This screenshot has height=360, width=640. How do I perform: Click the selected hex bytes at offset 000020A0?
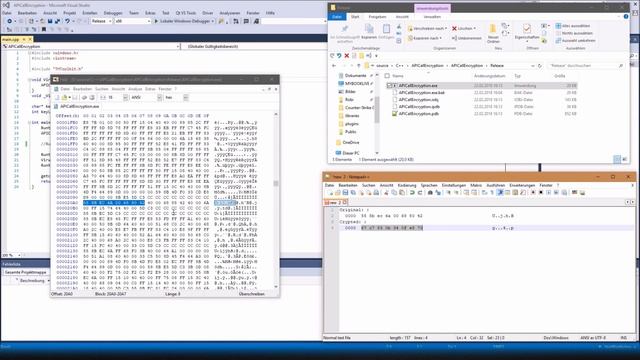coord(114,202)
